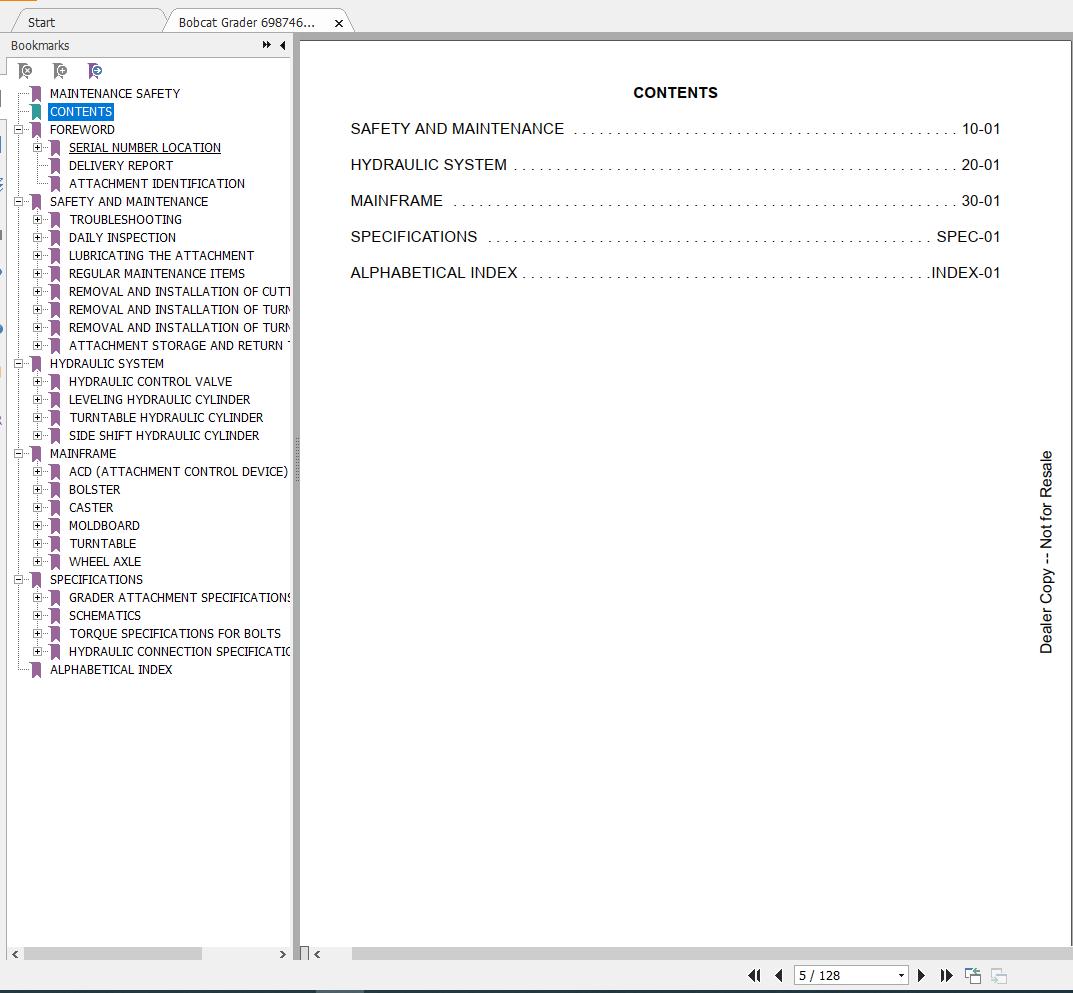Click the first bookmark toolbar flag icon

25,70
